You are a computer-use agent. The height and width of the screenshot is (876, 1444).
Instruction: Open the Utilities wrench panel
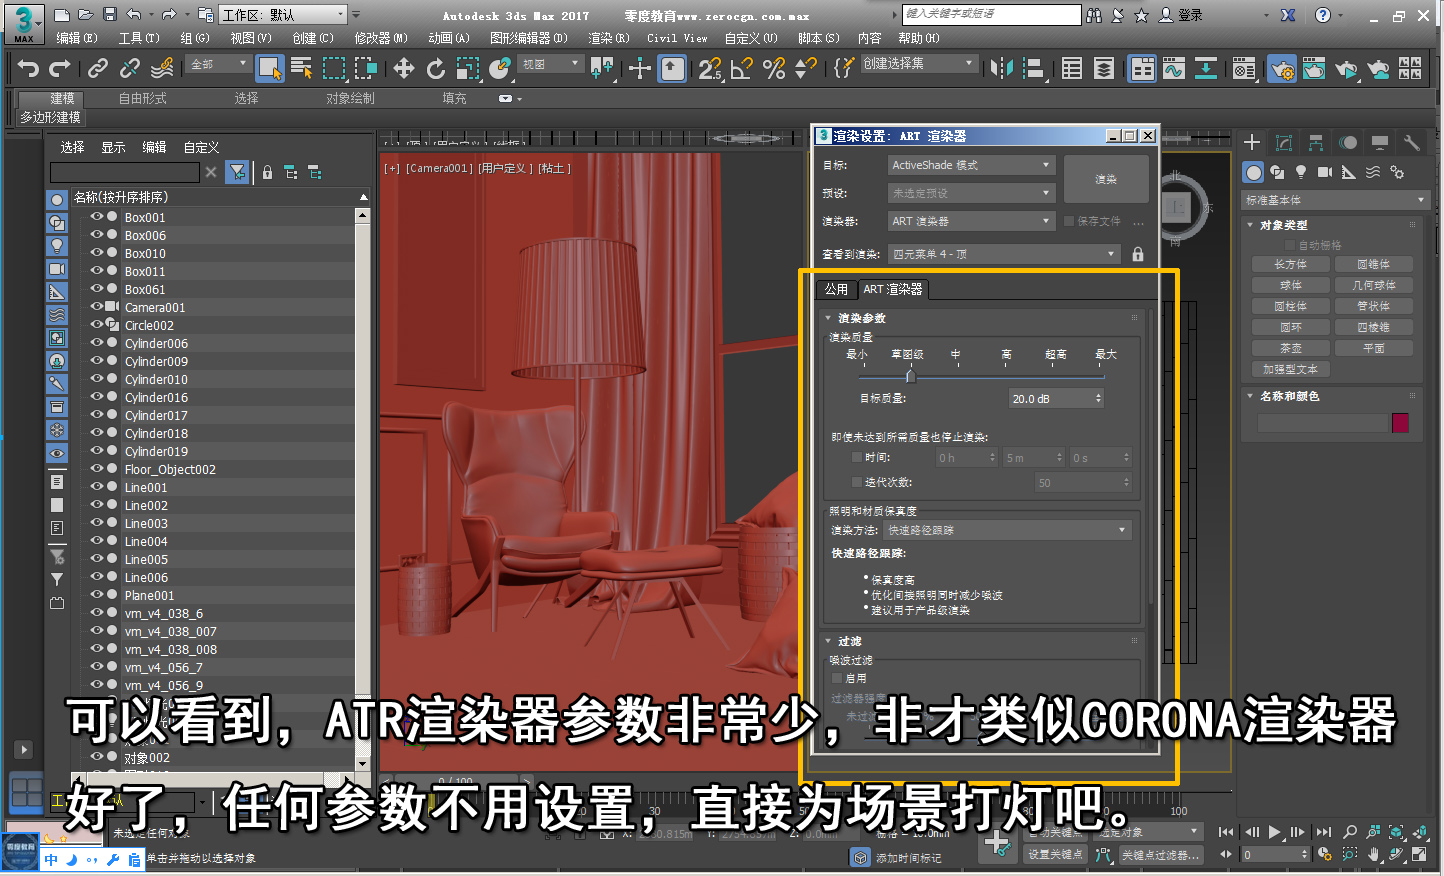click(1412, 142)
